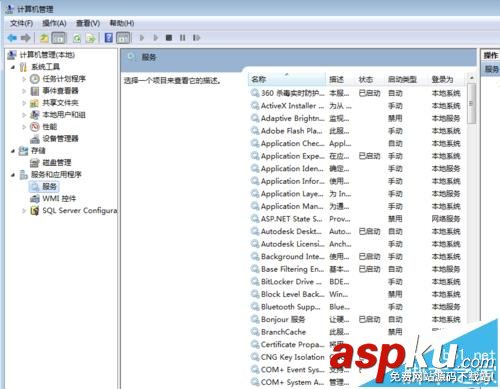Collapse the 存储 tree node
Viewport: 500px width, 389px height.
click(13, 151)
